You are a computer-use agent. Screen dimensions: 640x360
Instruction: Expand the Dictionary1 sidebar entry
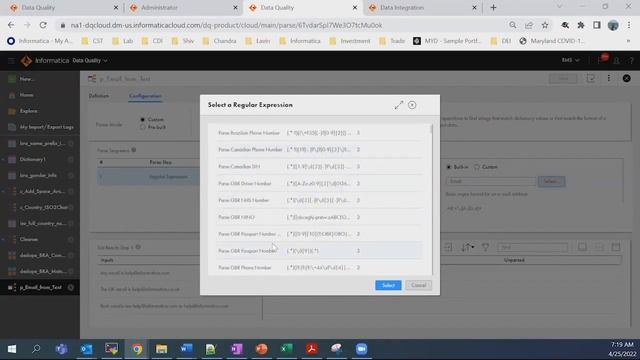pyautogui.click(x=3, y=159)
